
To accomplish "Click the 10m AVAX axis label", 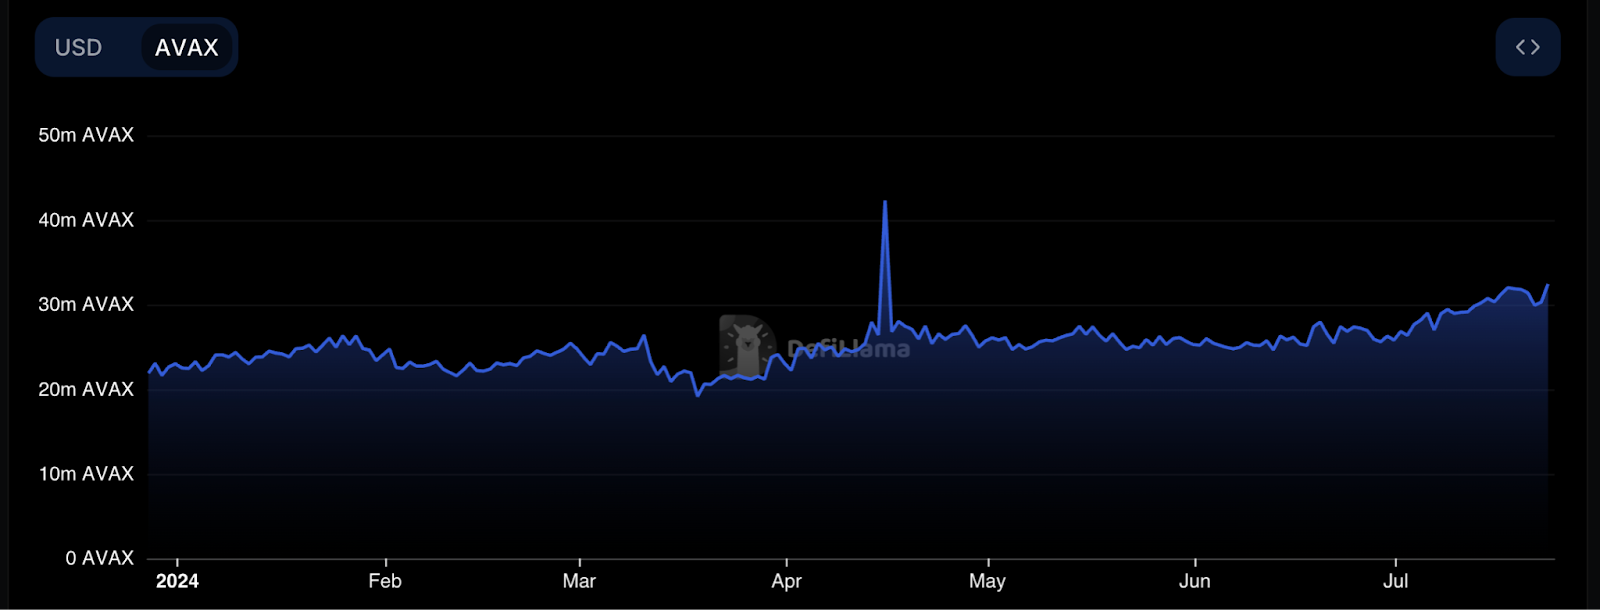I will [x=86, y=474].
